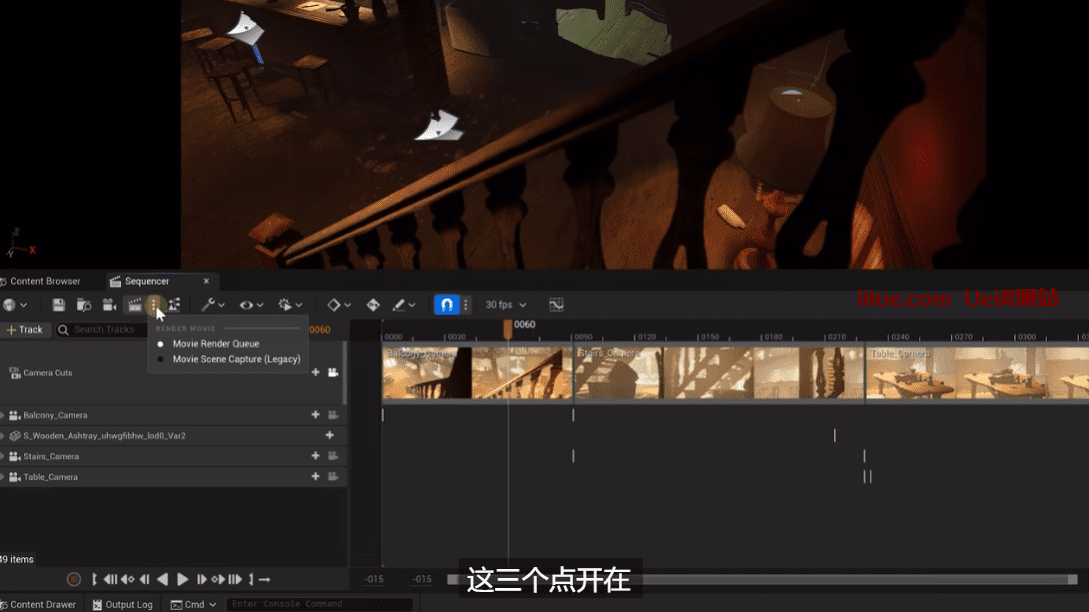Open the Output Log tab
Screen dimensions: 1089x612
[x=123, y=604]
